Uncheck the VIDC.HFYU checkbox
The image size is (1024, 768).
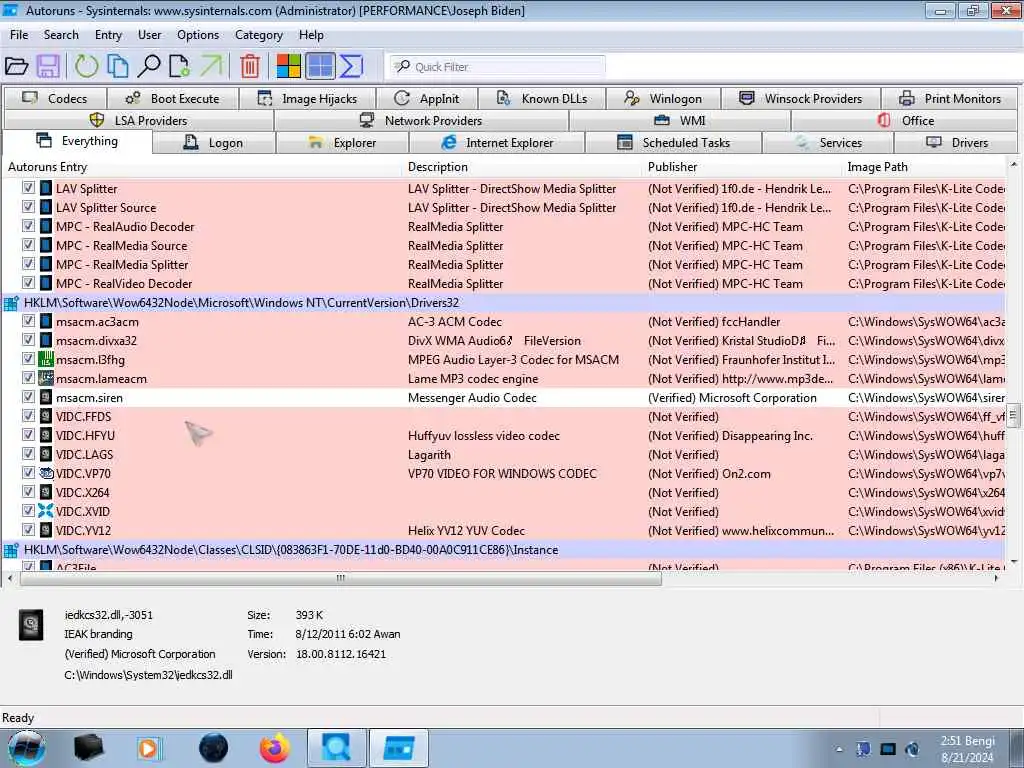(28, 434)
